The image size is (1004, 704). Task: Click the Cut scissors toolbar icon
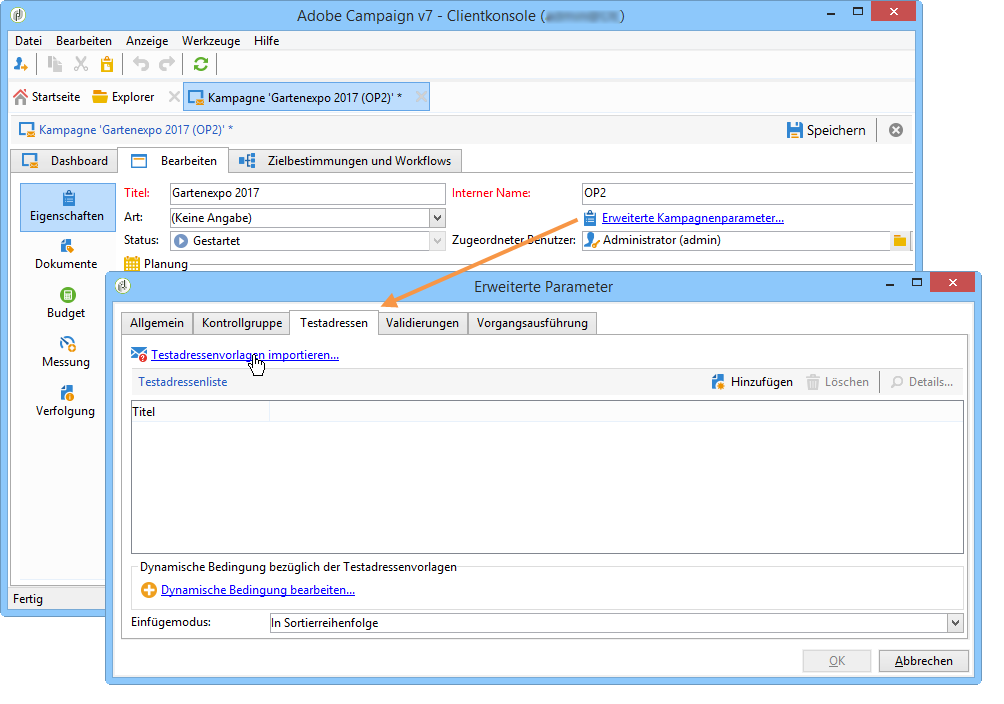click(x=81, y=64)
